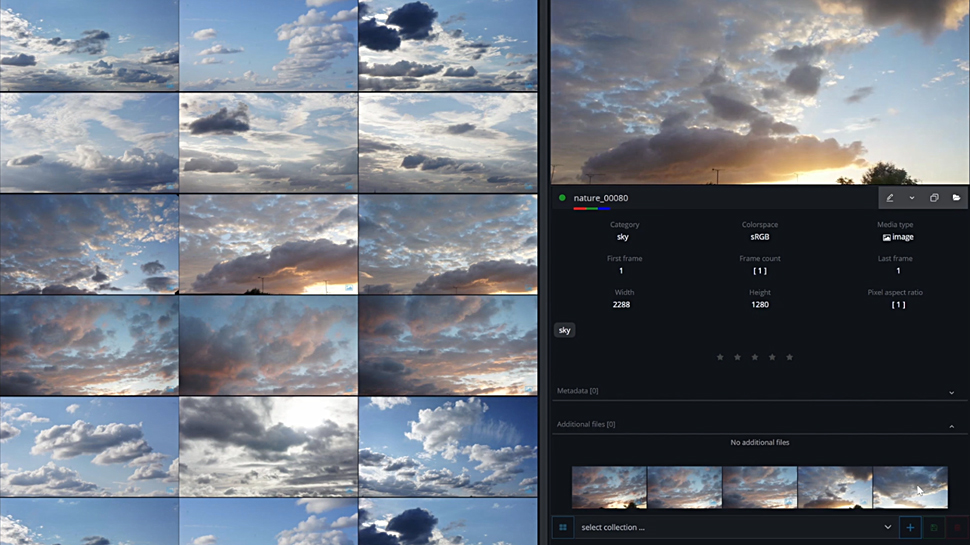Click the image media type icon
This screenshot has height=545, width=970.
click(x=886, y=237)
